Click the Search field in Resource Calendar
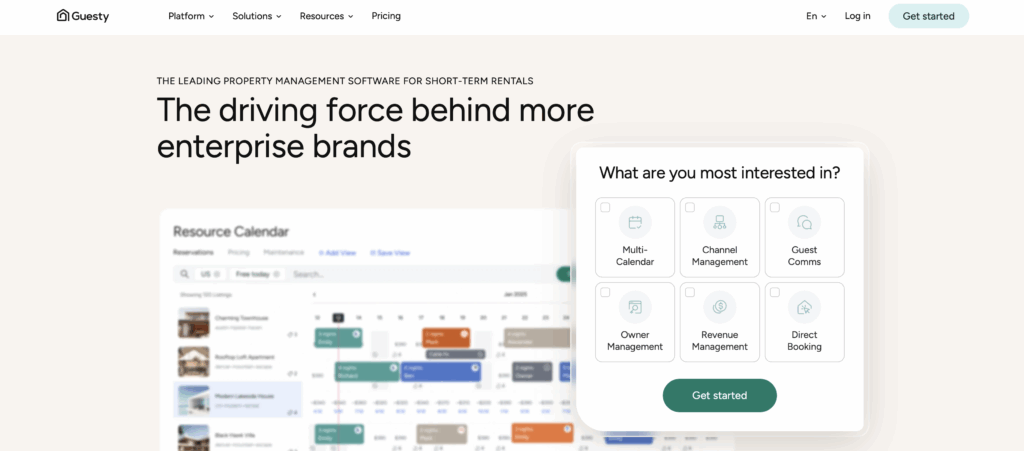 point(420,274)
